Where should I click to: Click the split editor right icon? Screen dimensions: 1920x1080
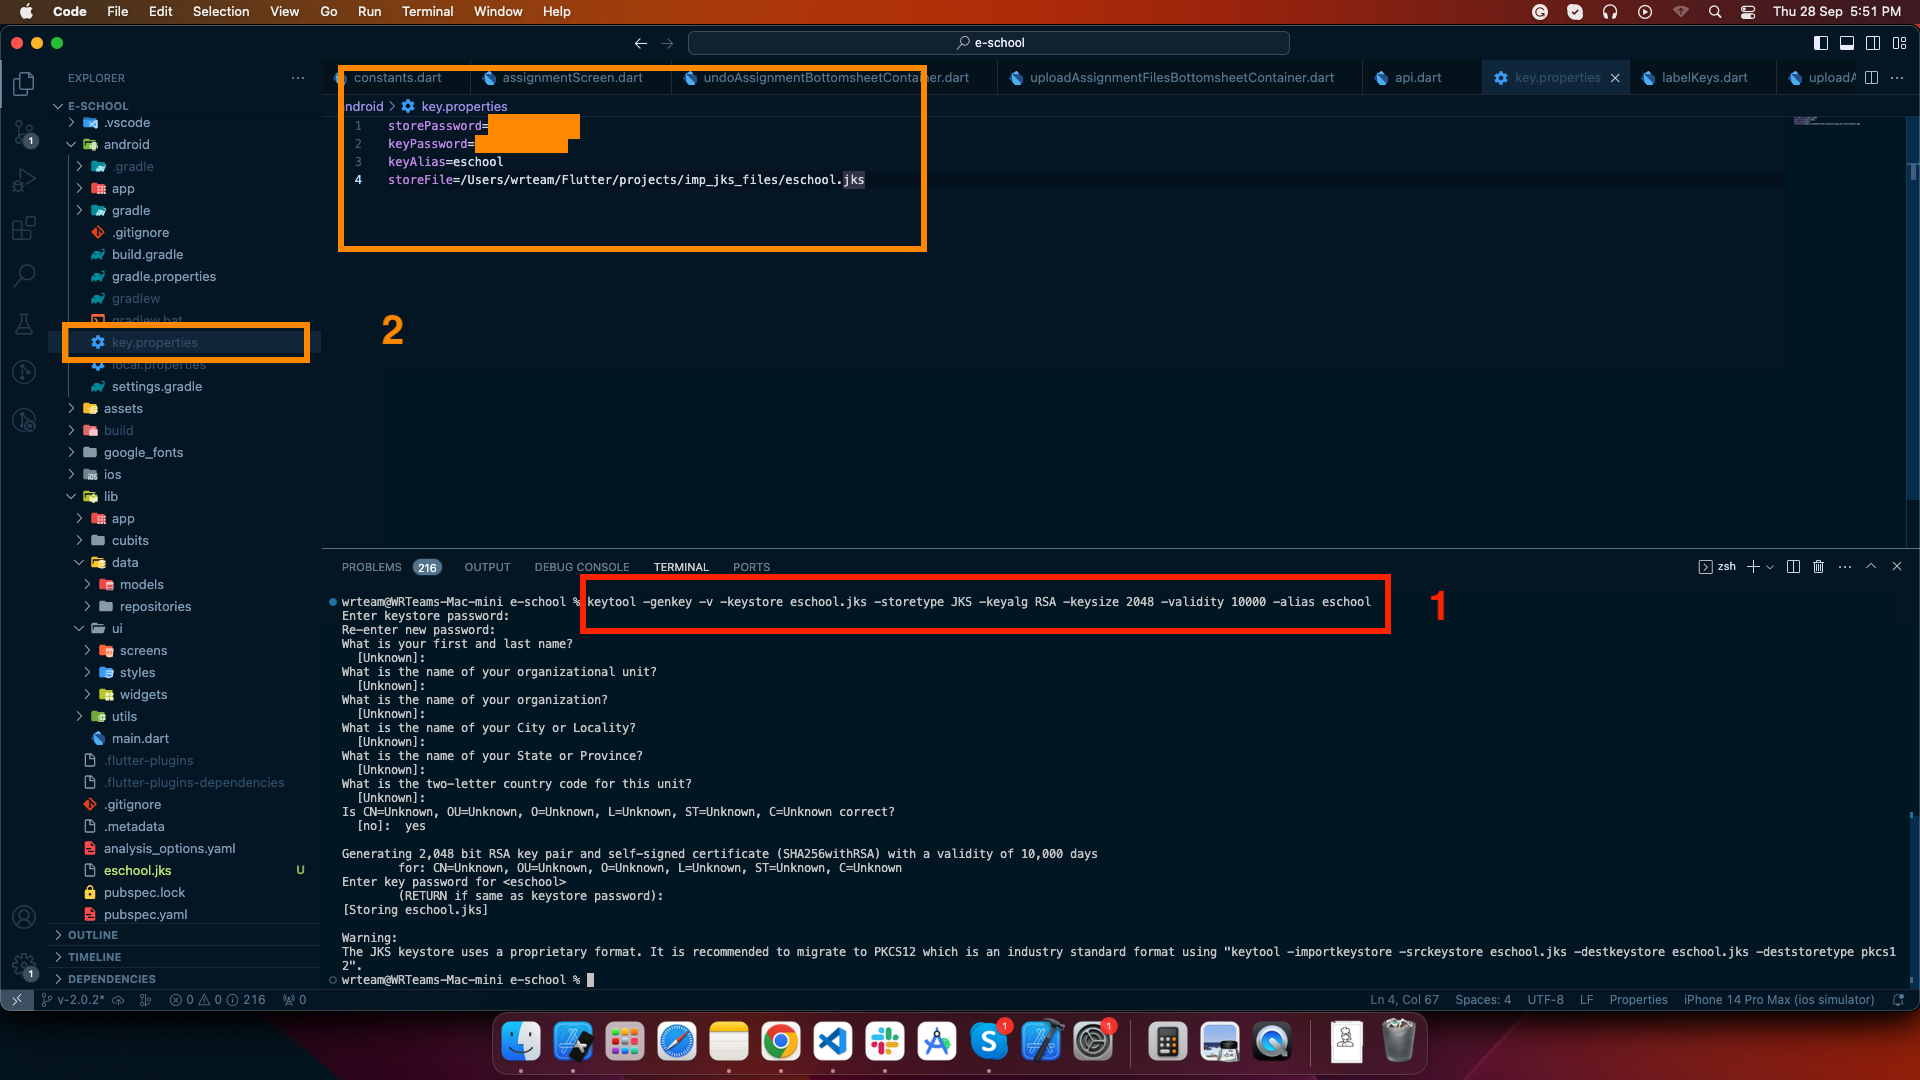pyautogui.click(x=1871, y=78)
